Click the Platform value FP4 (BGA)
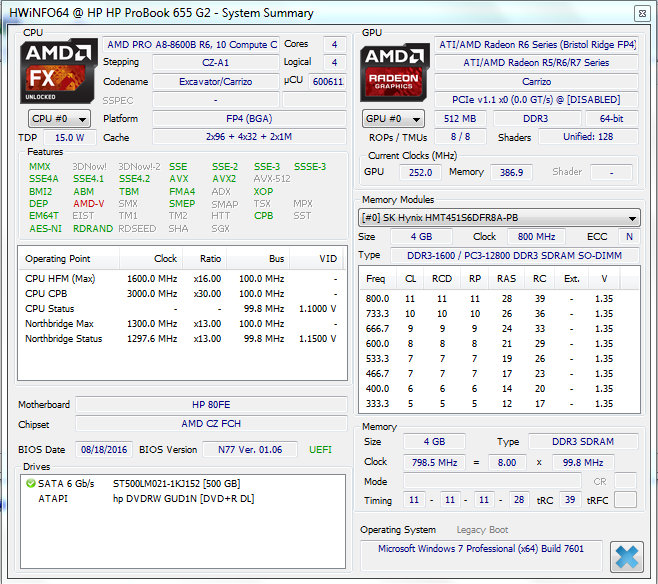The width and height of the screenshot is (658, 584). 249,119
